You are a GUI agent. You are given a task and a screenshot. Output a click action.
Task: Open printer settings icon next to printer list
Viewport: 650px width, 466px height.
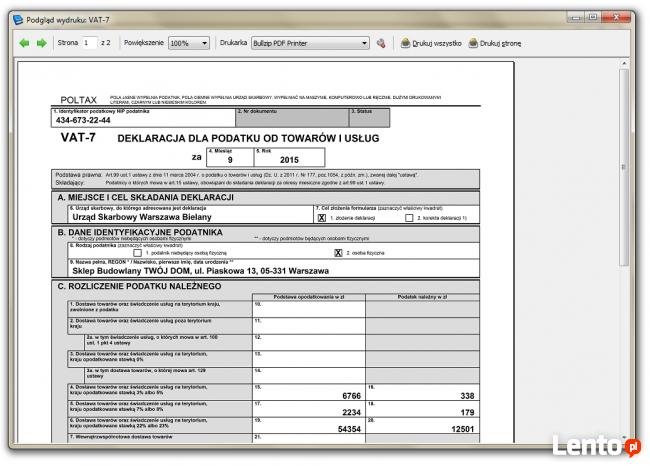click(x=381, y=43)
